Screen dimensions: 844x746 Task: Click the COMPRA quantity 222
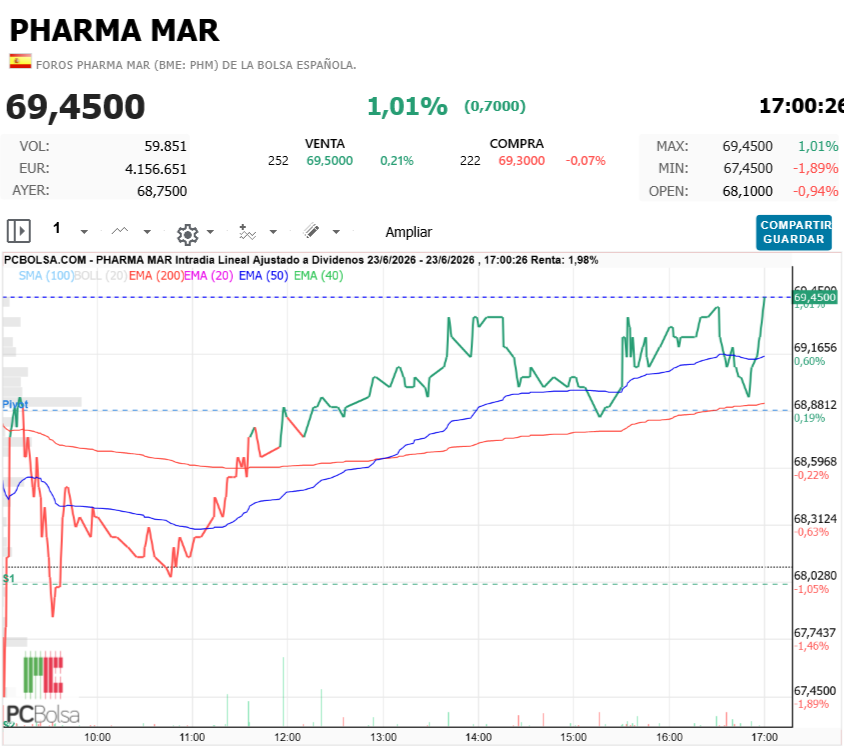[x=470, y=161]
